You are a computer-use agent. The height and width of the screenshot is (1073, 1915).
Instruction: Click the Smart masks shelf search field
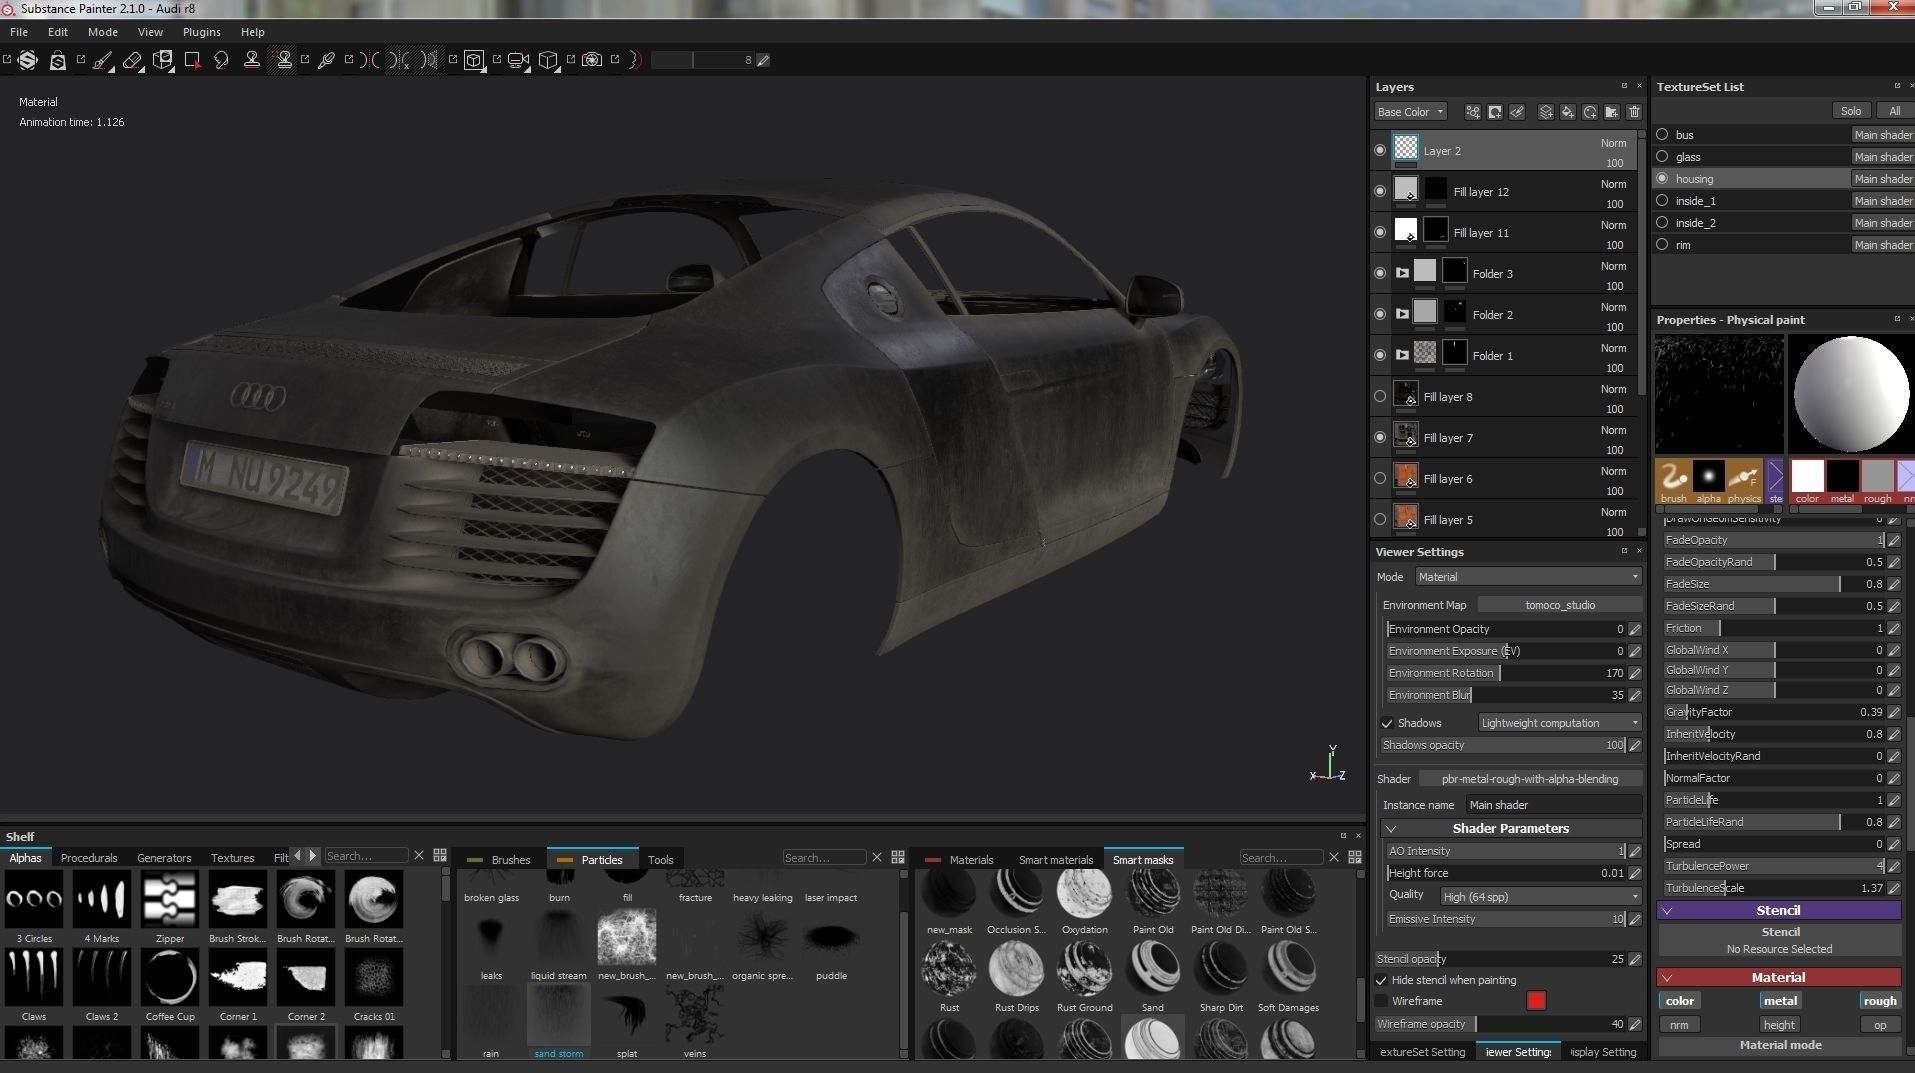tap(1280, 858)
